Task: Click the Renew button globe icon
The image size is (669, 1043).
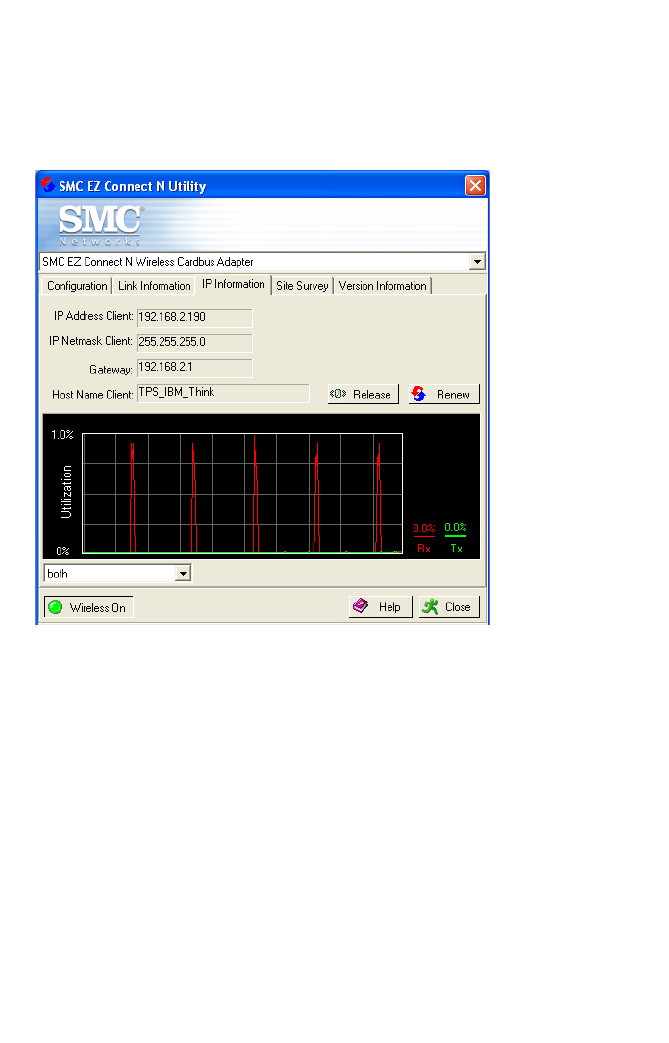Action: coord(418,394)
